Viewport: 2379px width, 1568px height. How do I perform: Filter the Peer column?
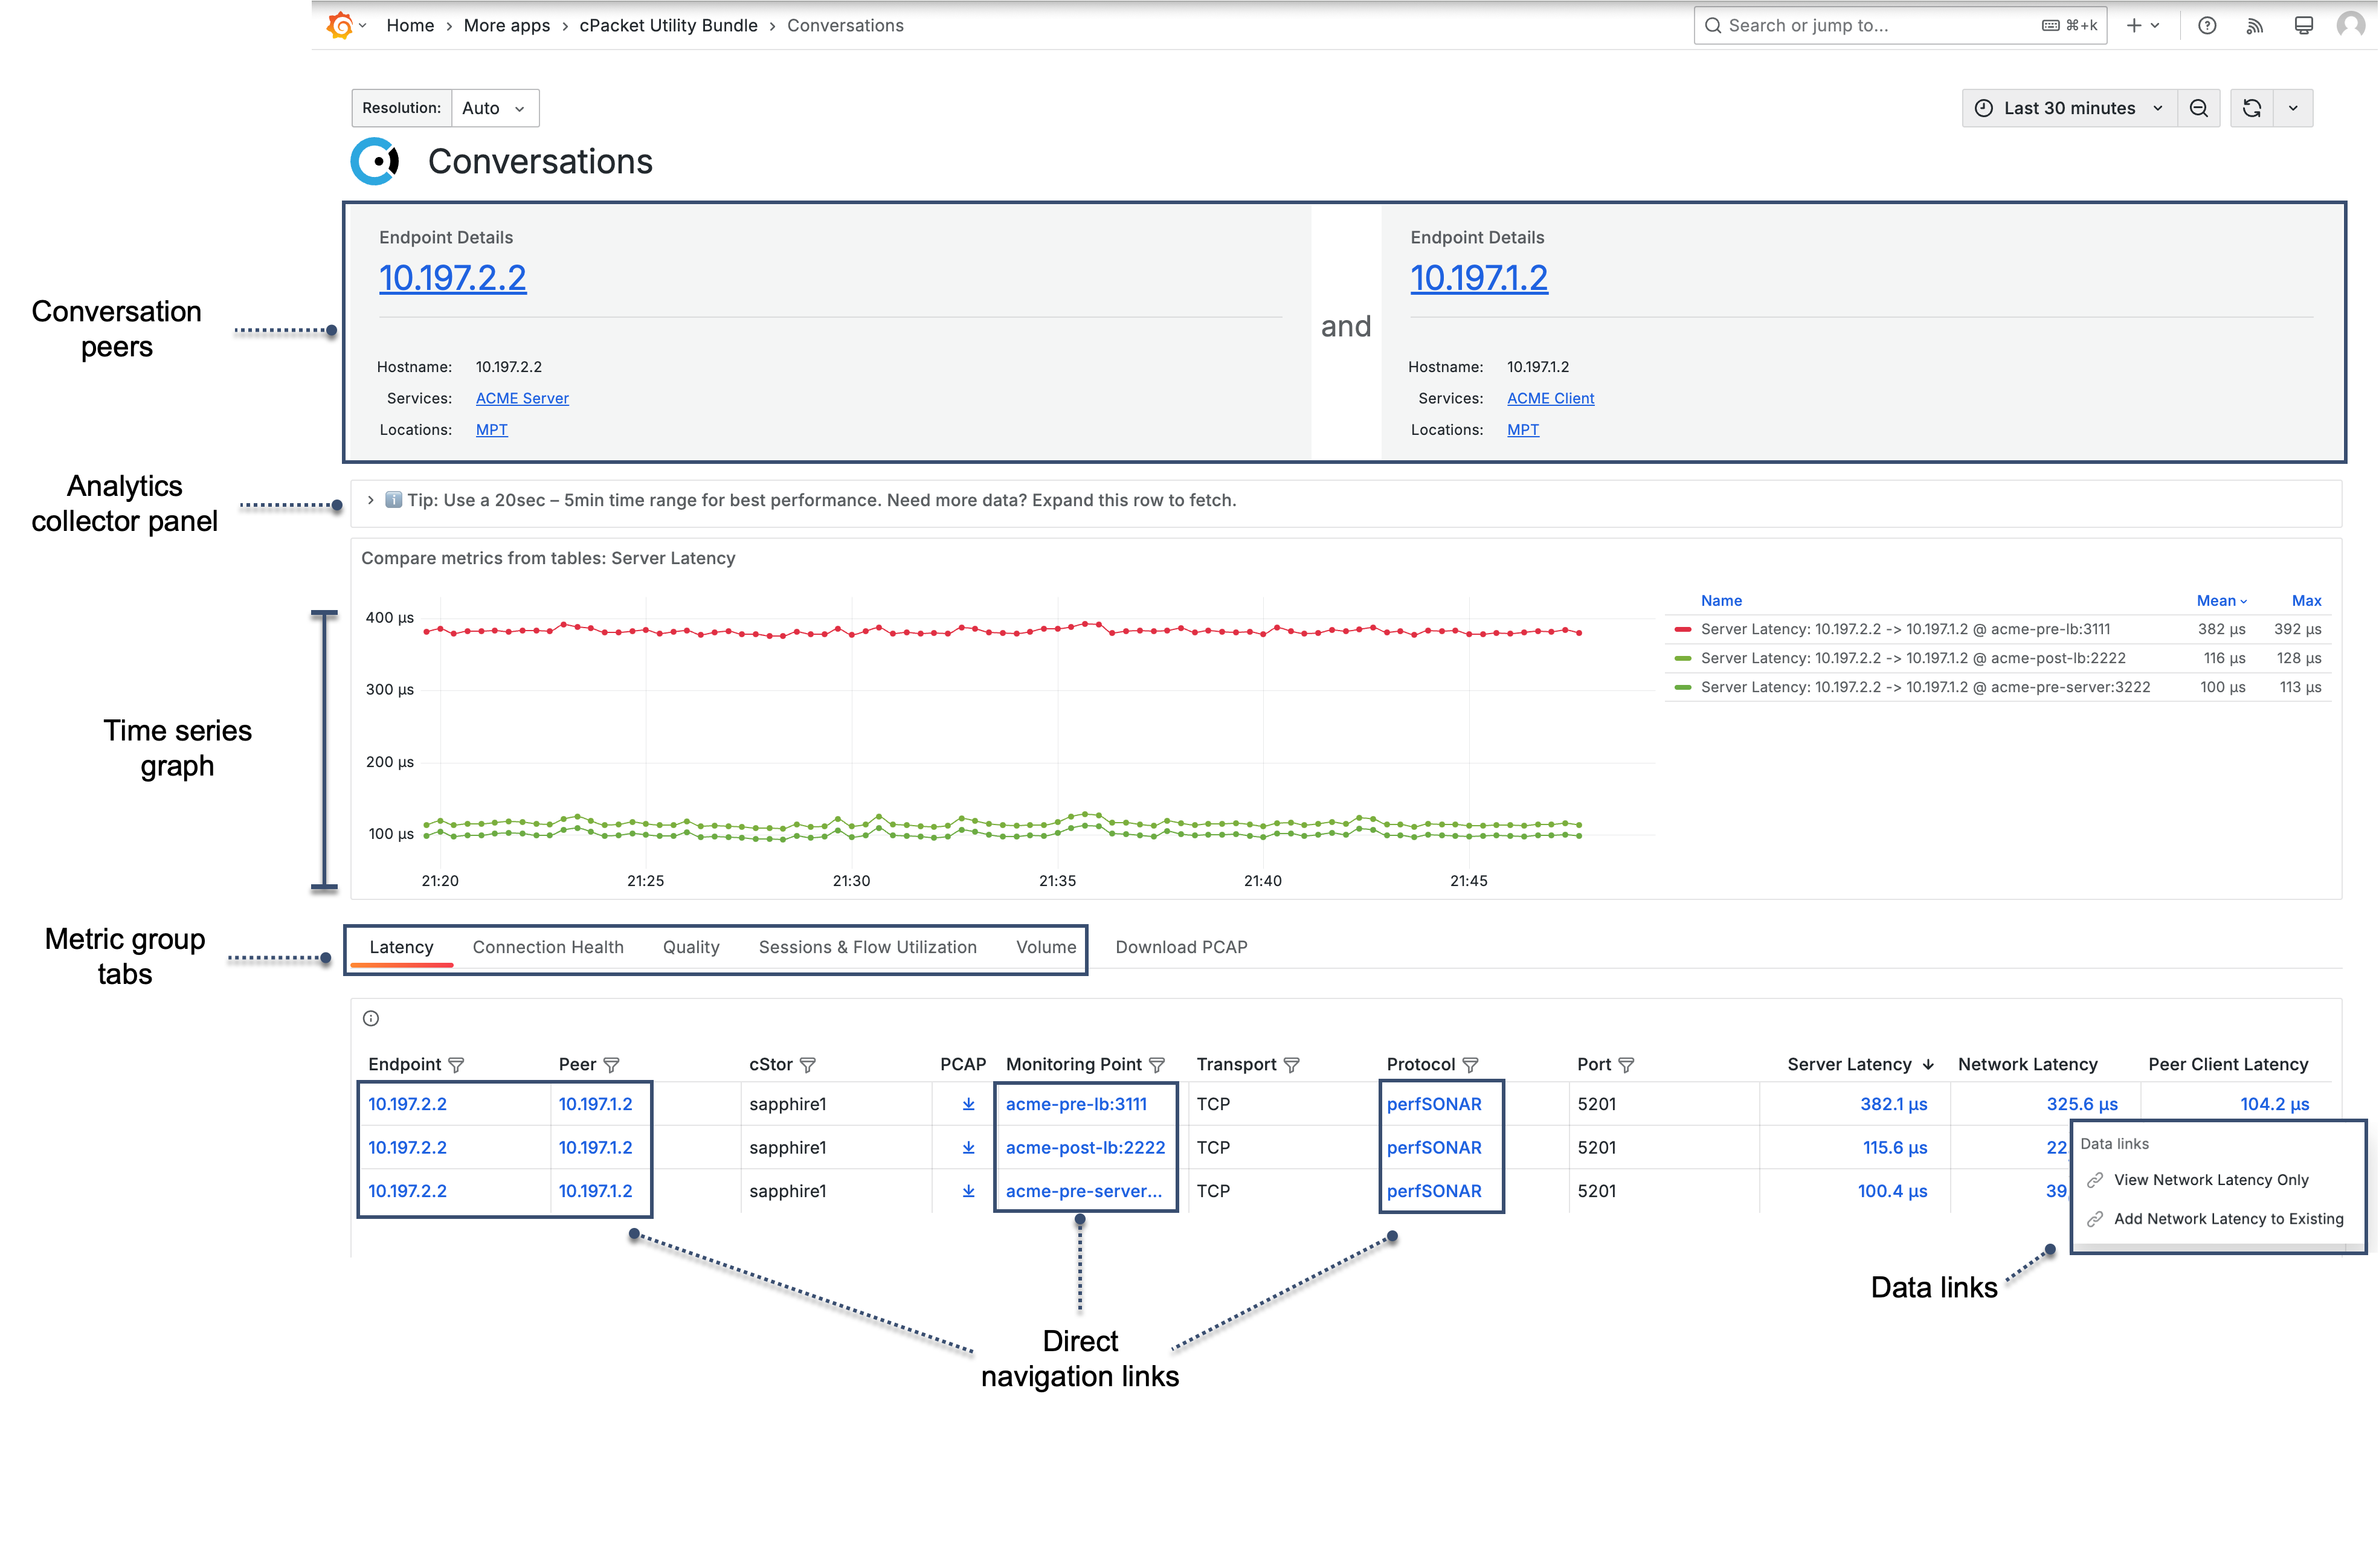[x=611, y=1065]
